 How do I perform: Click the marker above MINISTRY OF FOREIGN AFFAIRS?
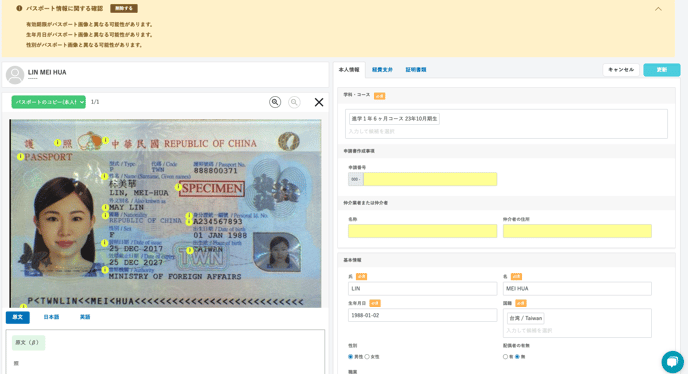point(105,270)
